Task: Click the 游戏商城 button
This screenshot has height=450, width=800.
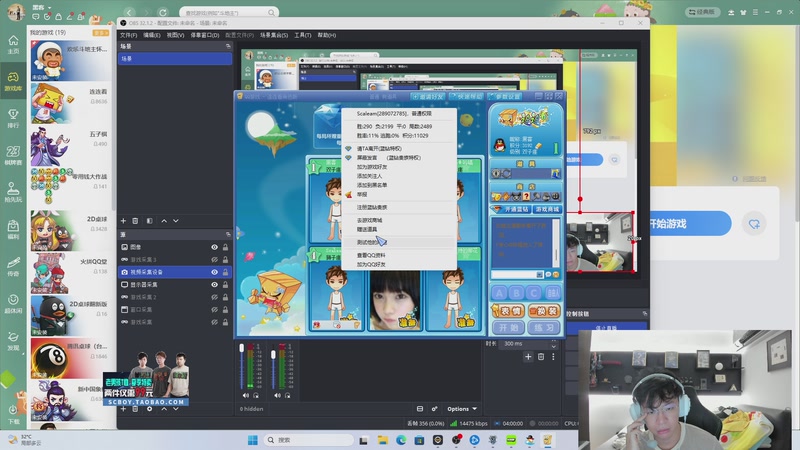Action: pyautogui.click(x=547, y=209)
